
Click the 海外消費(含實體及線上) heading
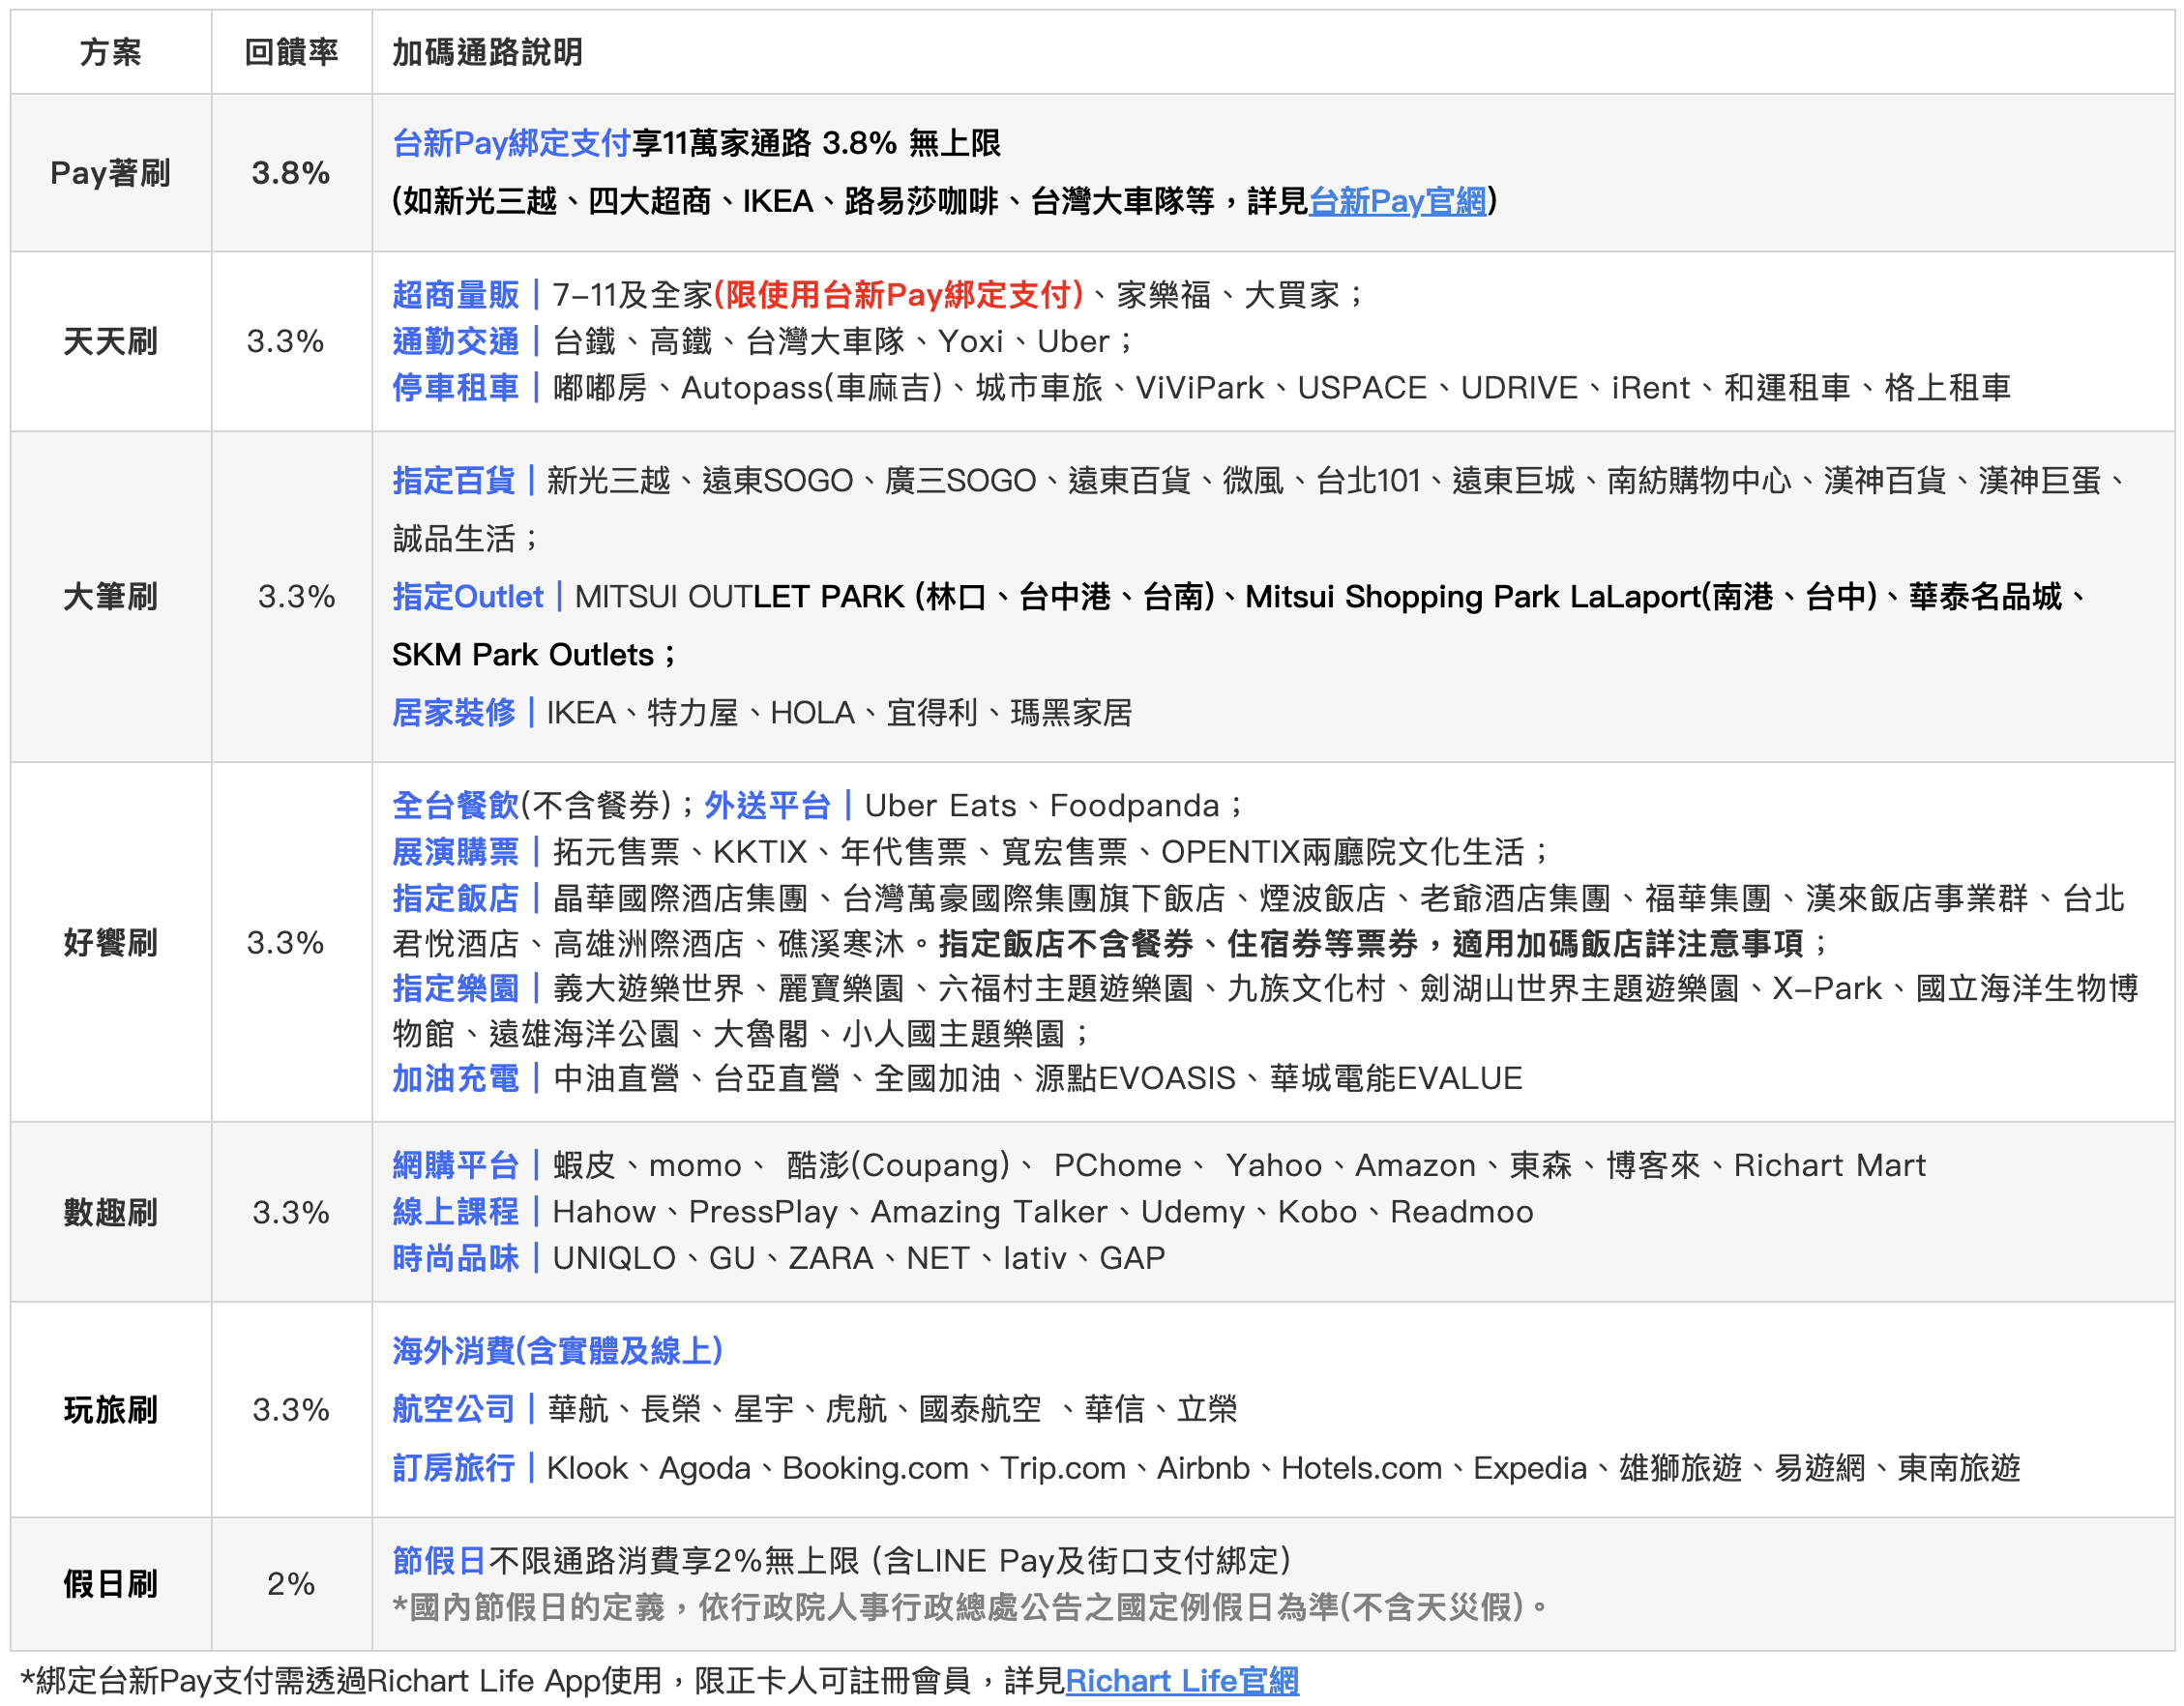558,1352
